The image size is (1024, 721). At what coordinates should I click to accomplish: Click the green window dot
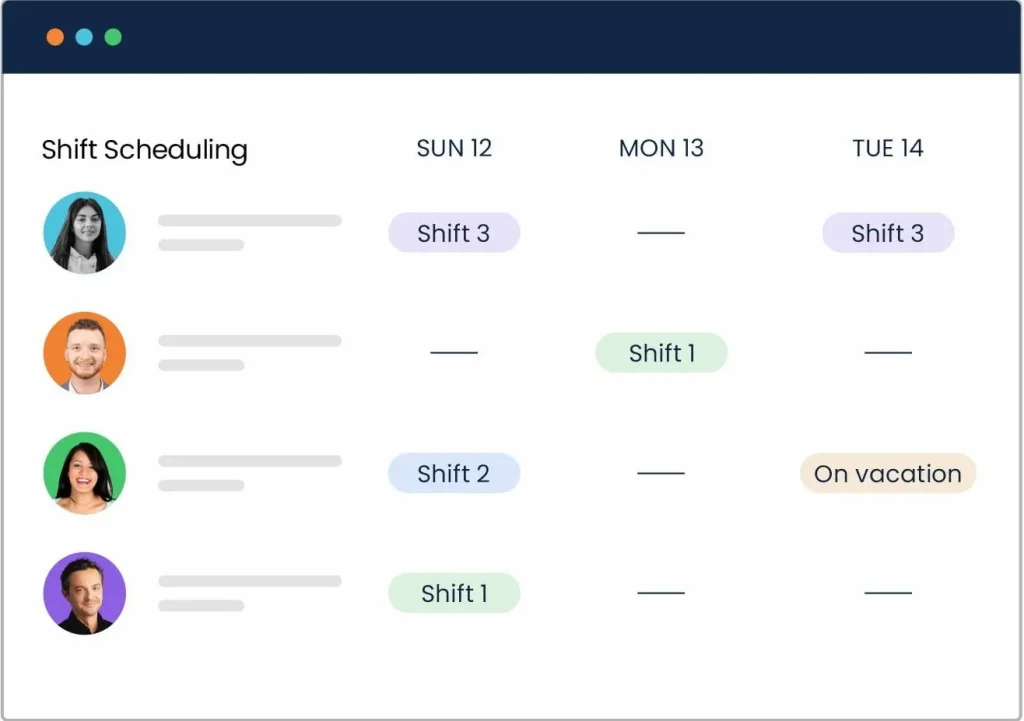tap(113, 37)
